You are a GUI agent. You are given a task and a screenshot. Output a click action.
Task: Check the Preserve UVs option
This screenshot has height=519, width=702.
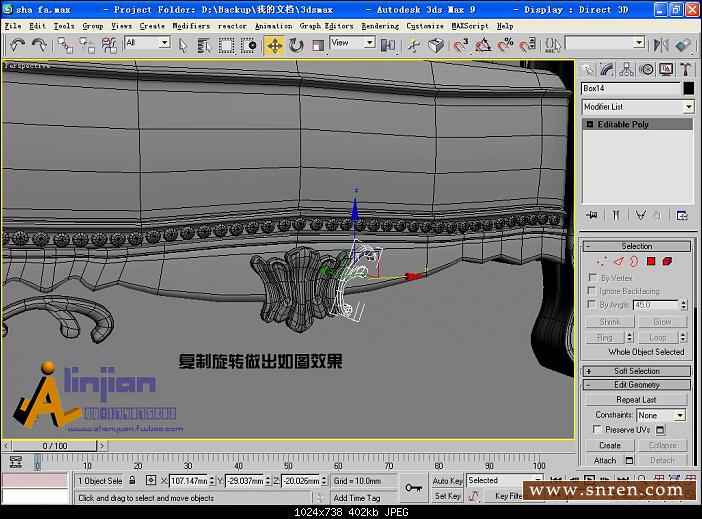click(597, 430)
